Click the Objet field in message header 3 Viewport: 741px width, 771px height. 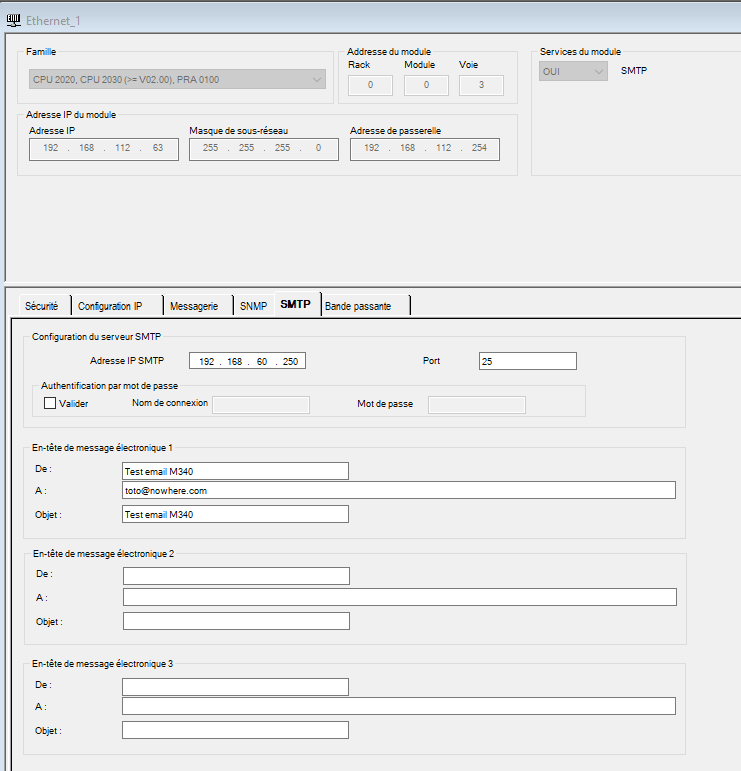pyautogui.click(x=235, y=730)
